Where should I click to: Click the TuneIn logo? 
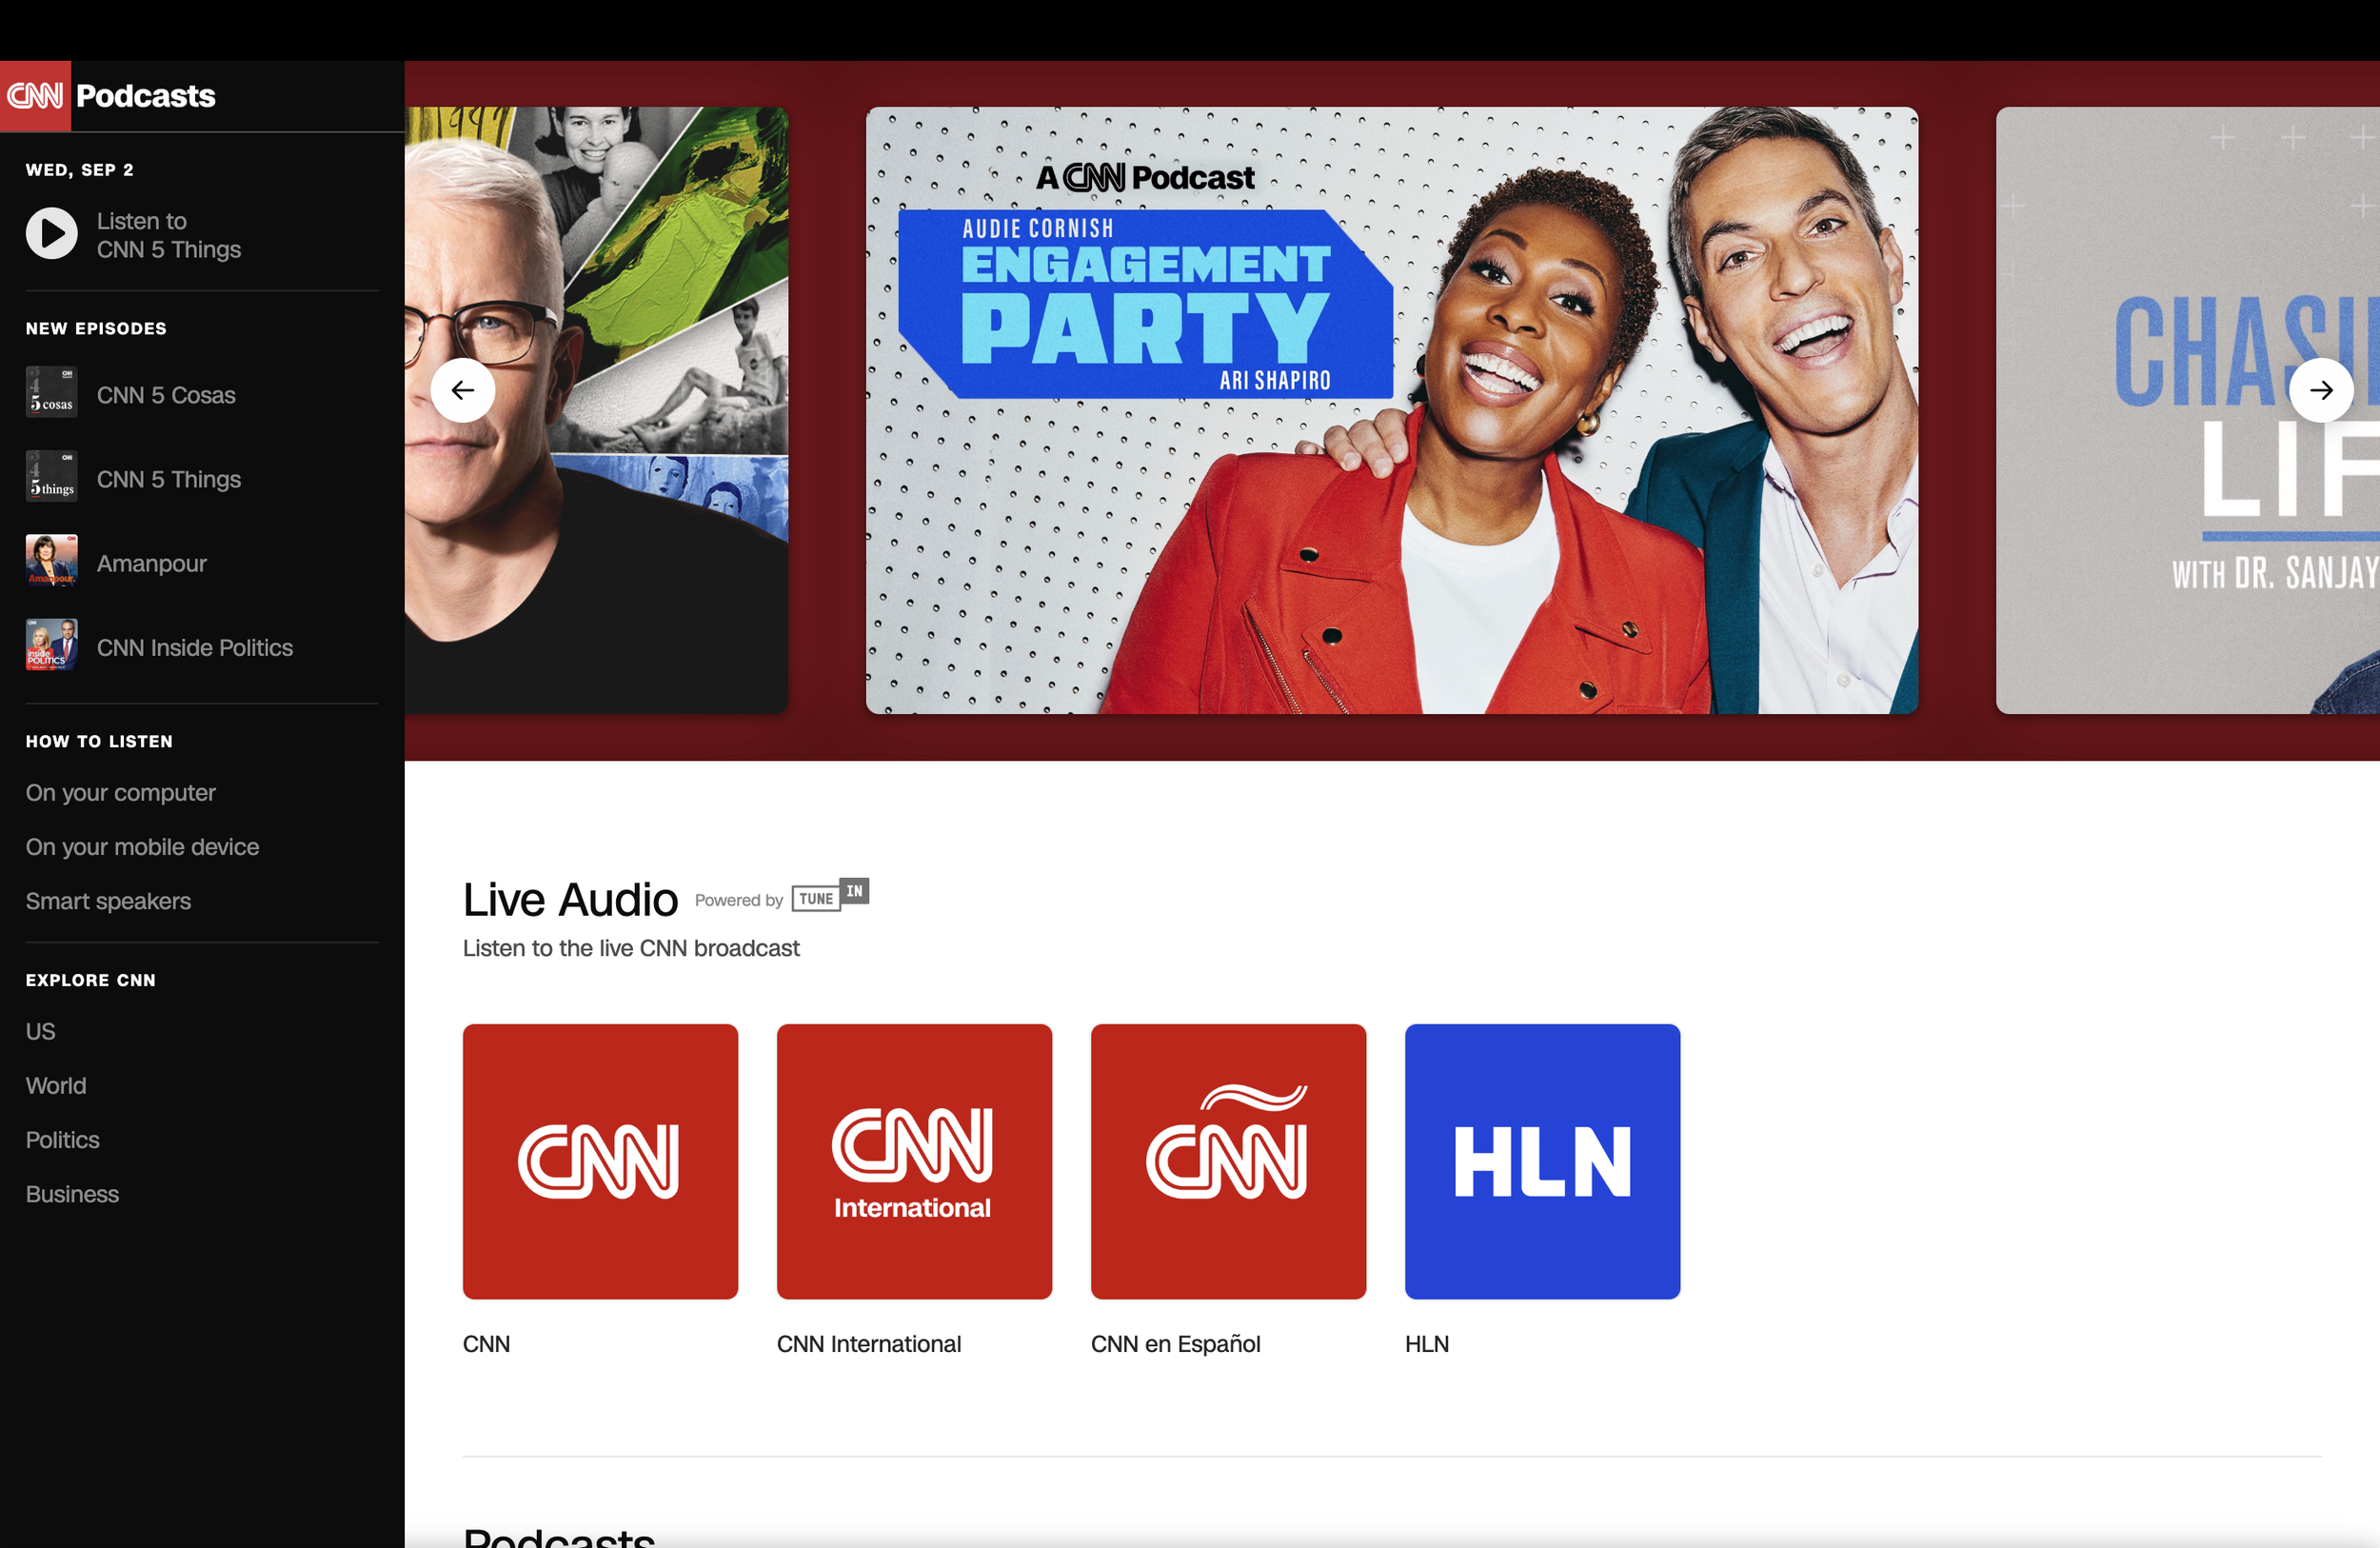click(x=830, y=895)
